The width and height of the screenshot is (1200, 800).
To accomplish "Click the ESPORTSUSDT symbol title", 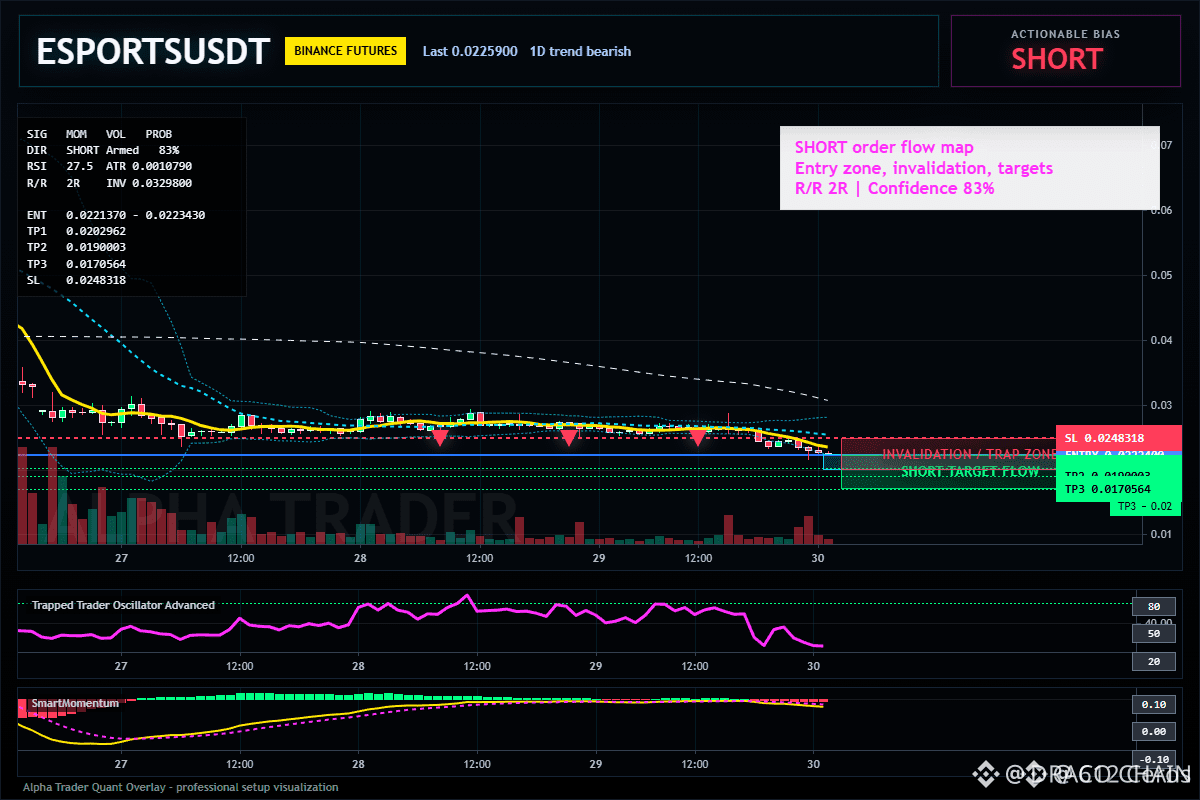I will click(153, 52).
